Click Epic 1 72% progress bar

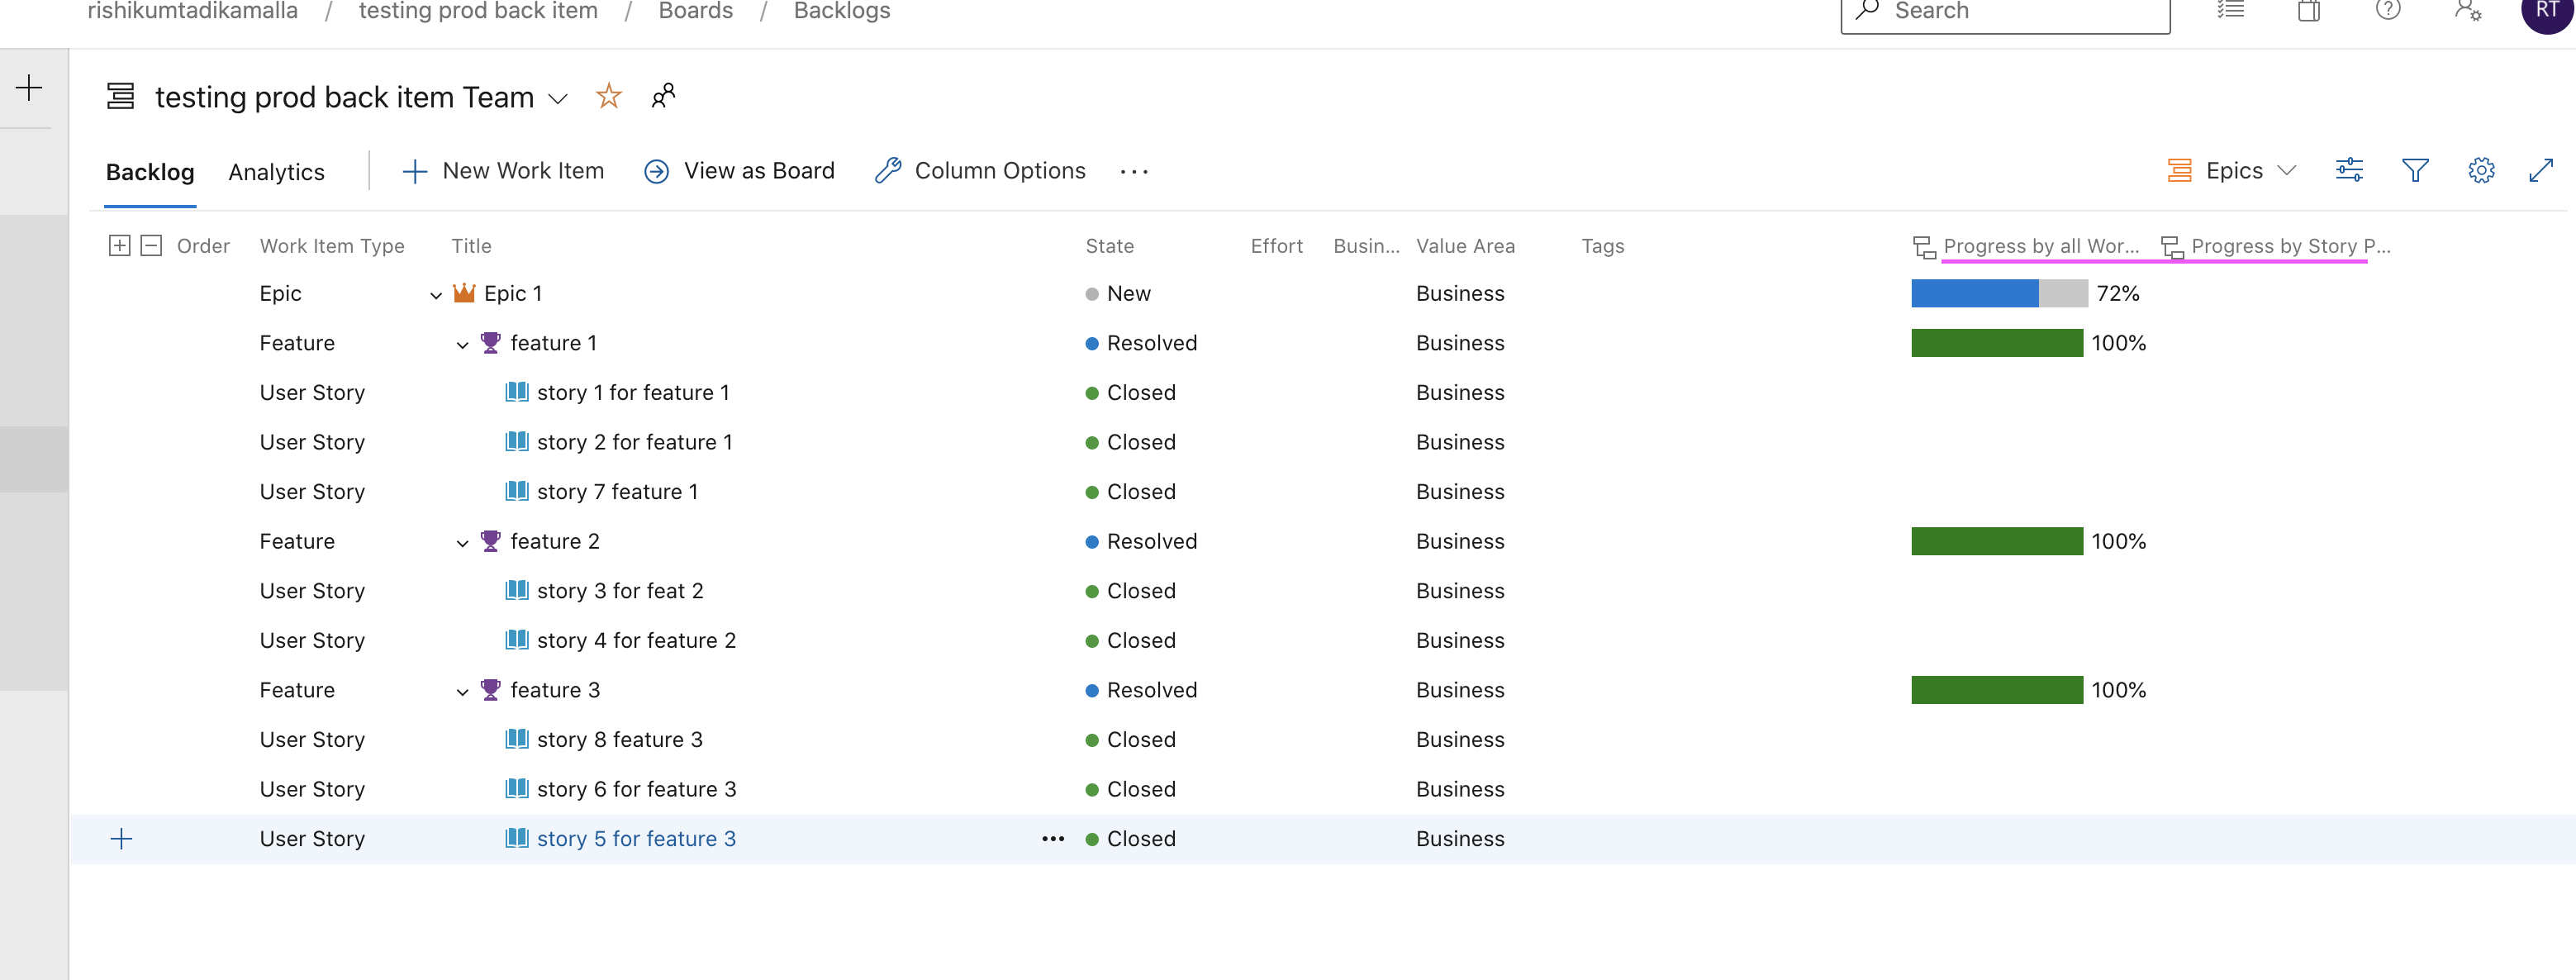(x=1998, y=293)
